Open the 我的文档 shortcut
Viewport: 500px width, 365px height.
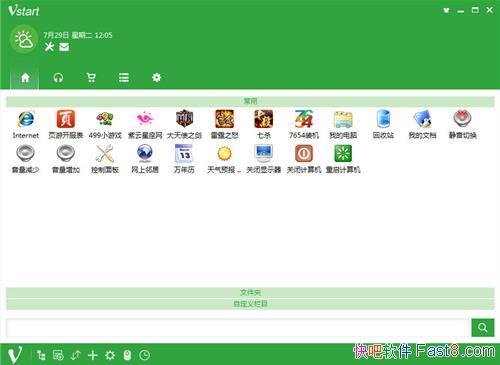click(422, 119)
